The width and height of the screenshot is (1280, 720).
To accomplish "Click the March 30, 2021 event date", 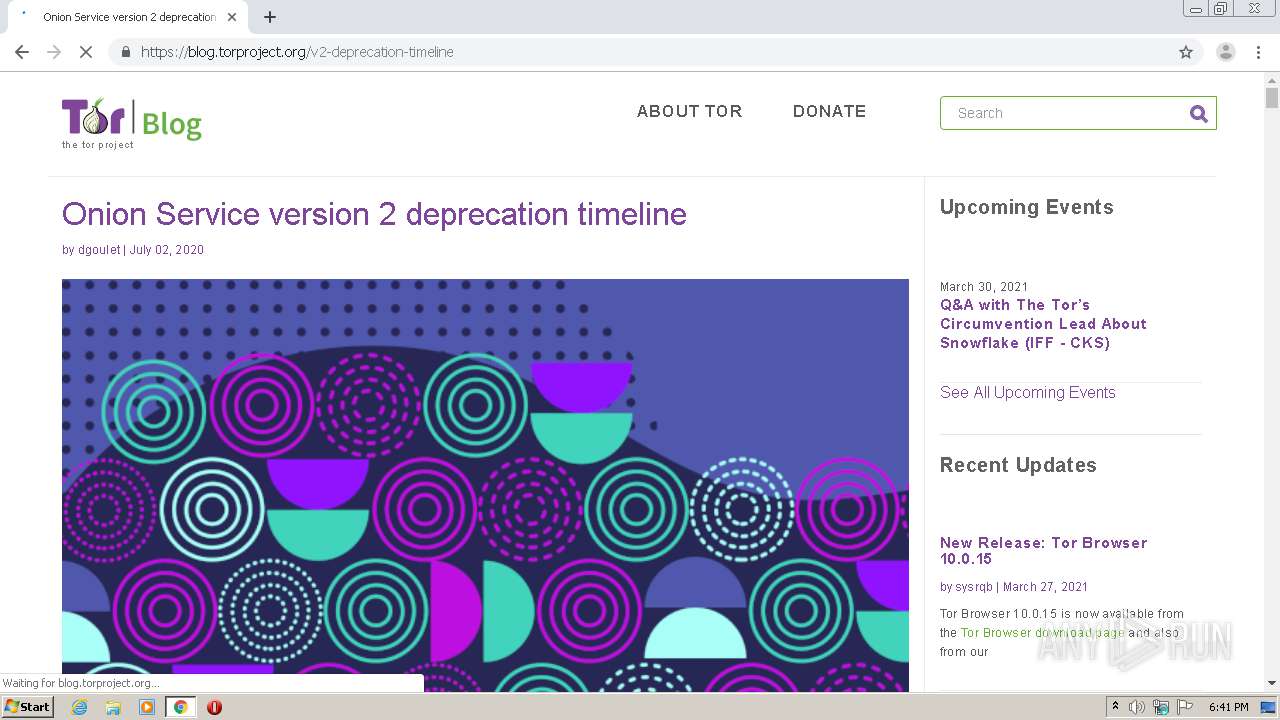I will point(984,287).
